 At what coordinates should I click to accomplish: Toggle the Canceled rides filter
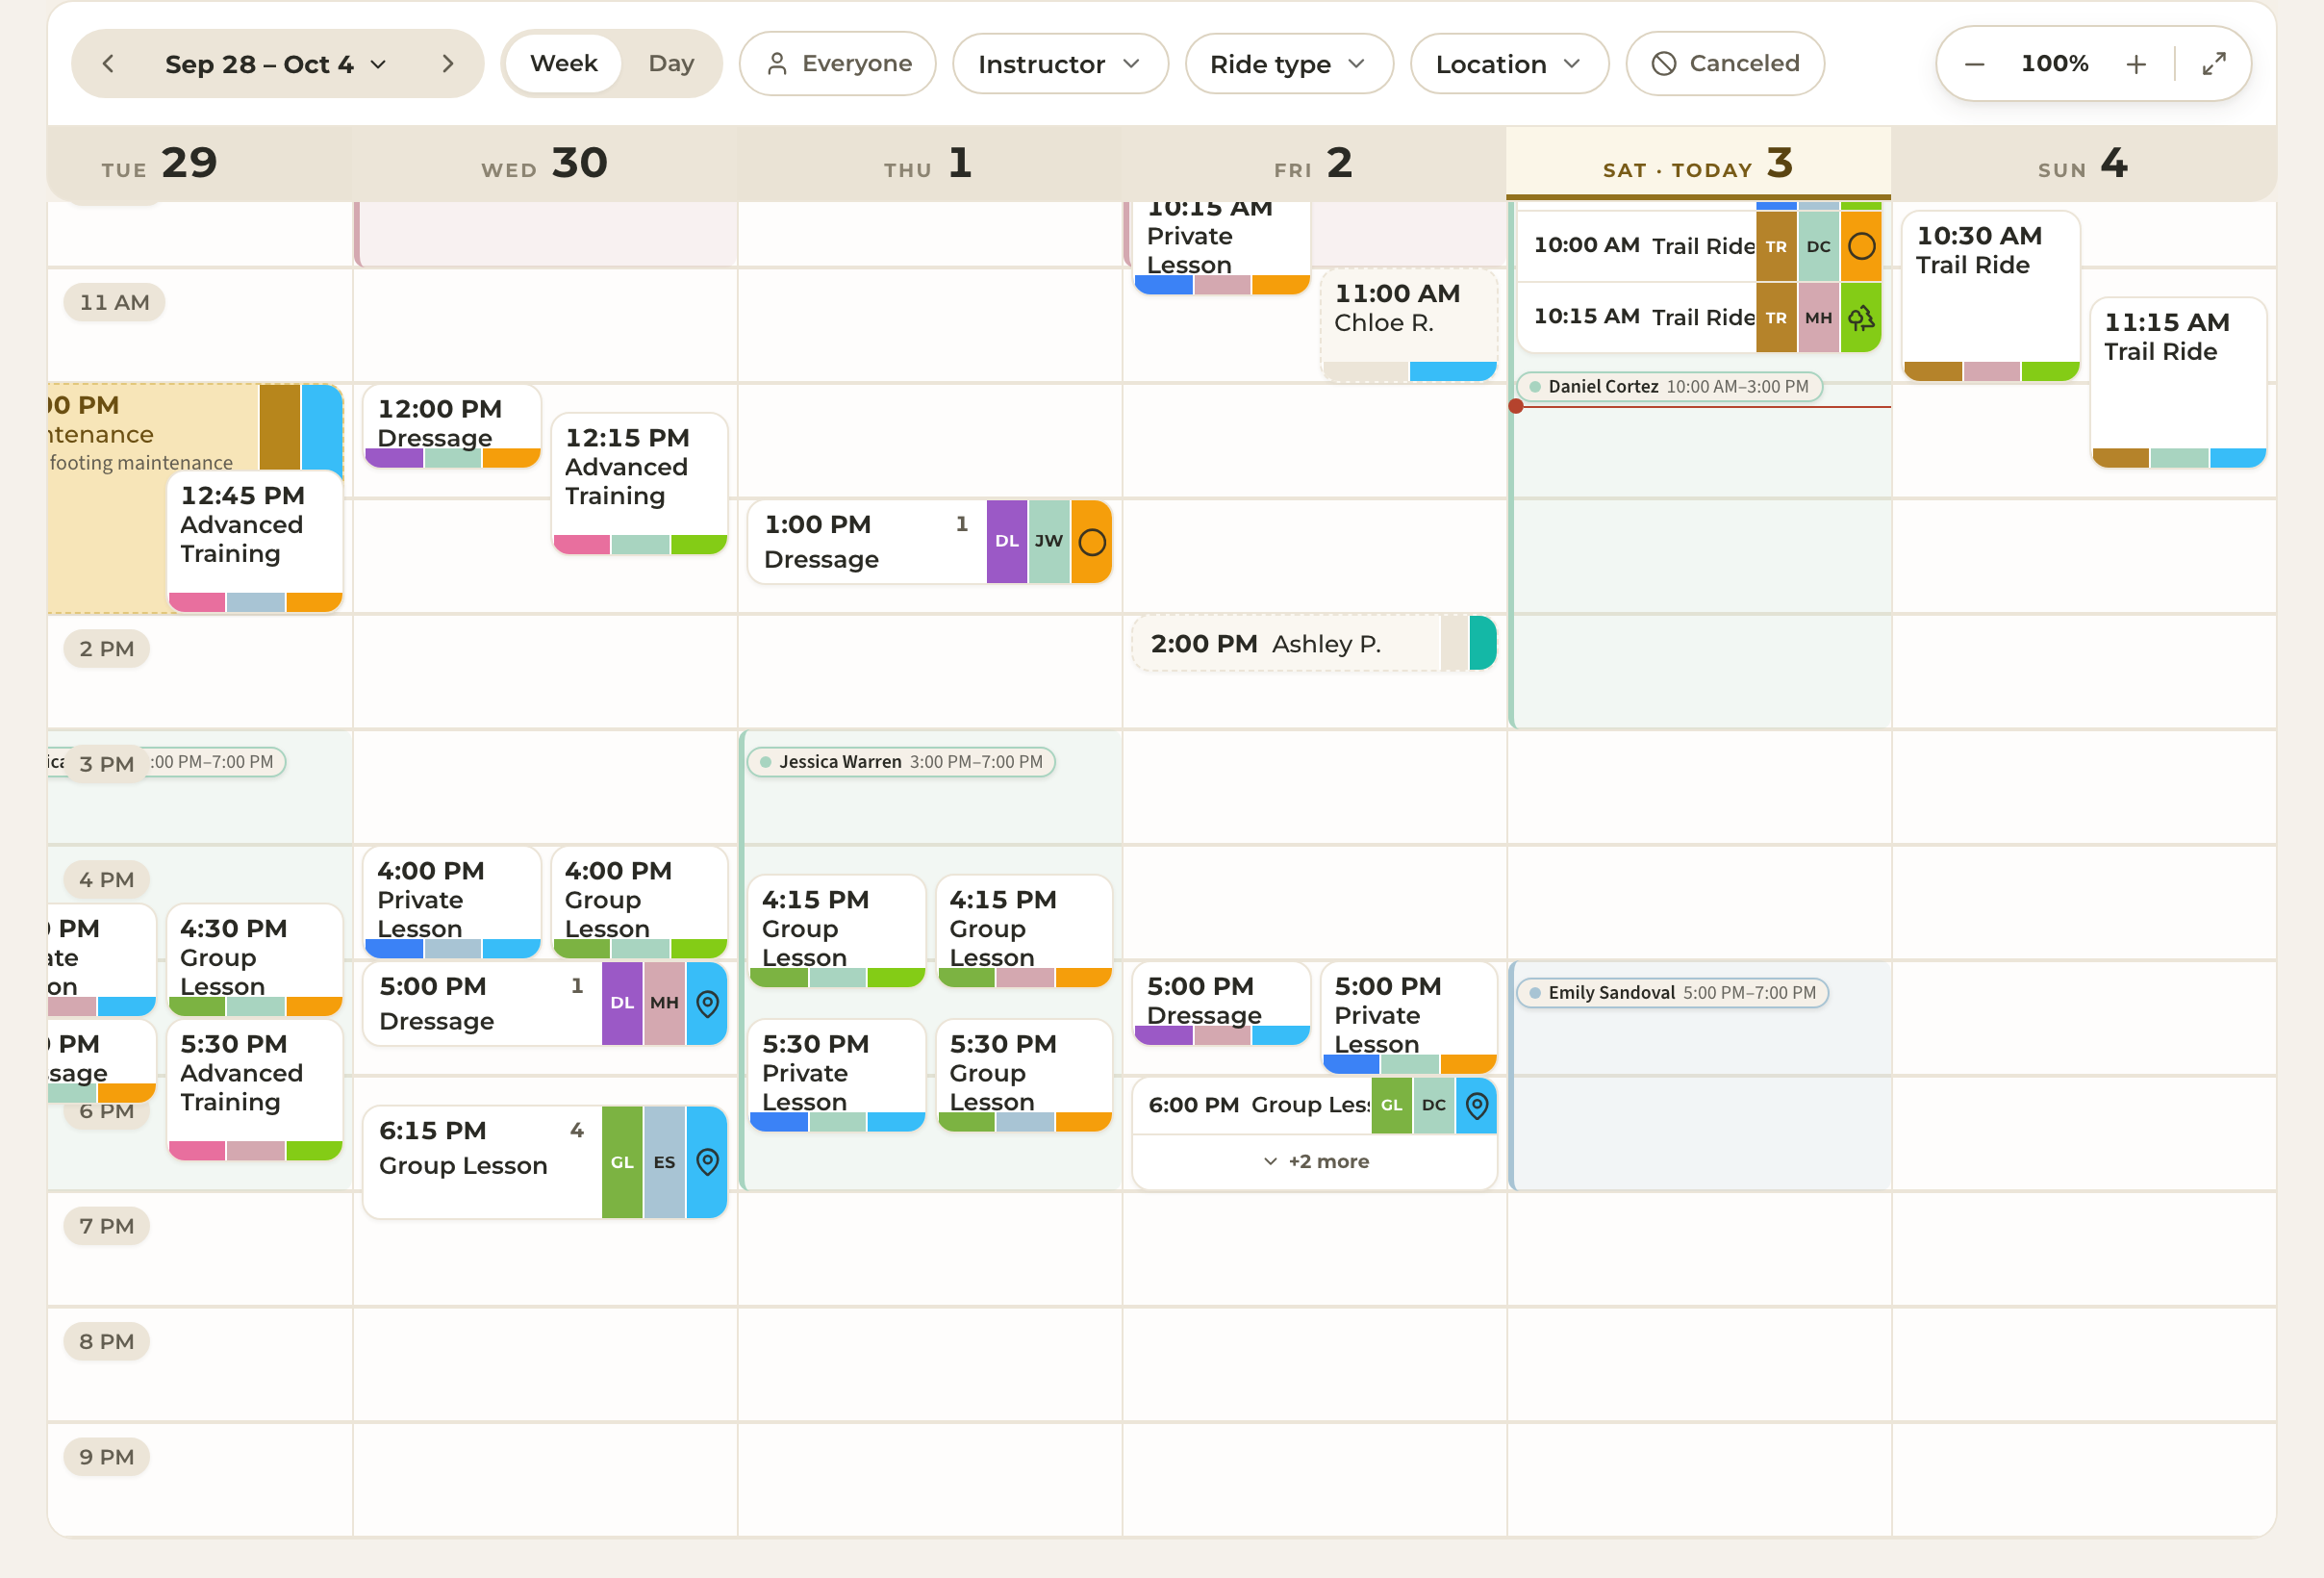coord(1725,64)
